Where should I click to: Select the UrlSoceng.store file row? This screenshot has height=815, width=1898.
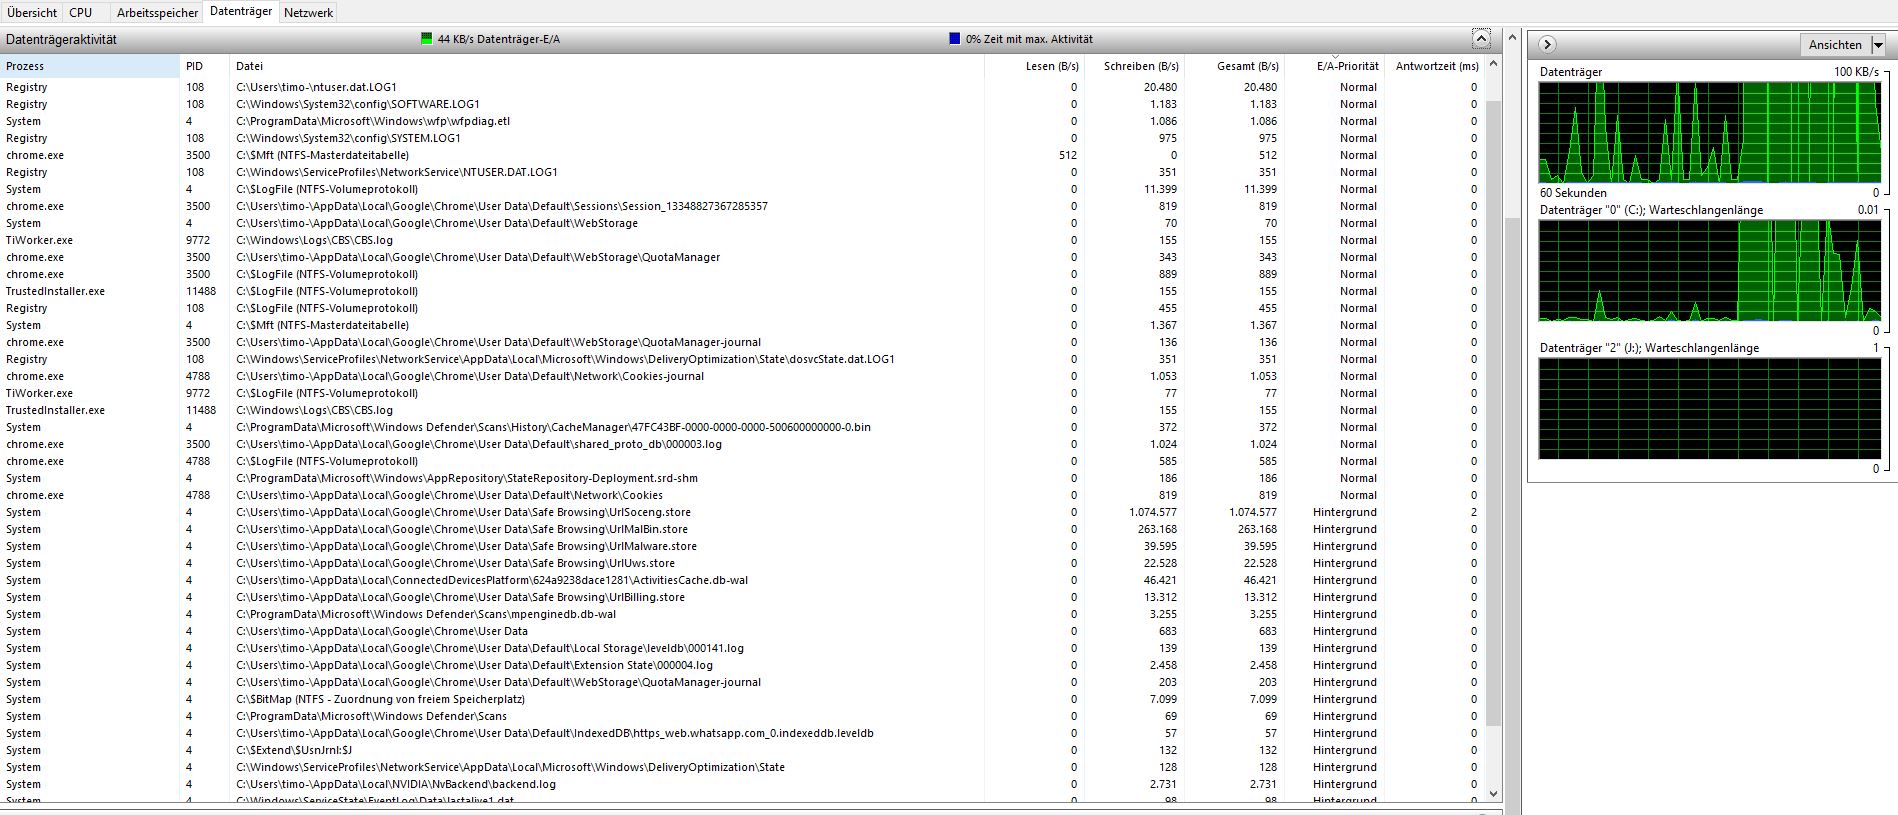click(742, 512)
